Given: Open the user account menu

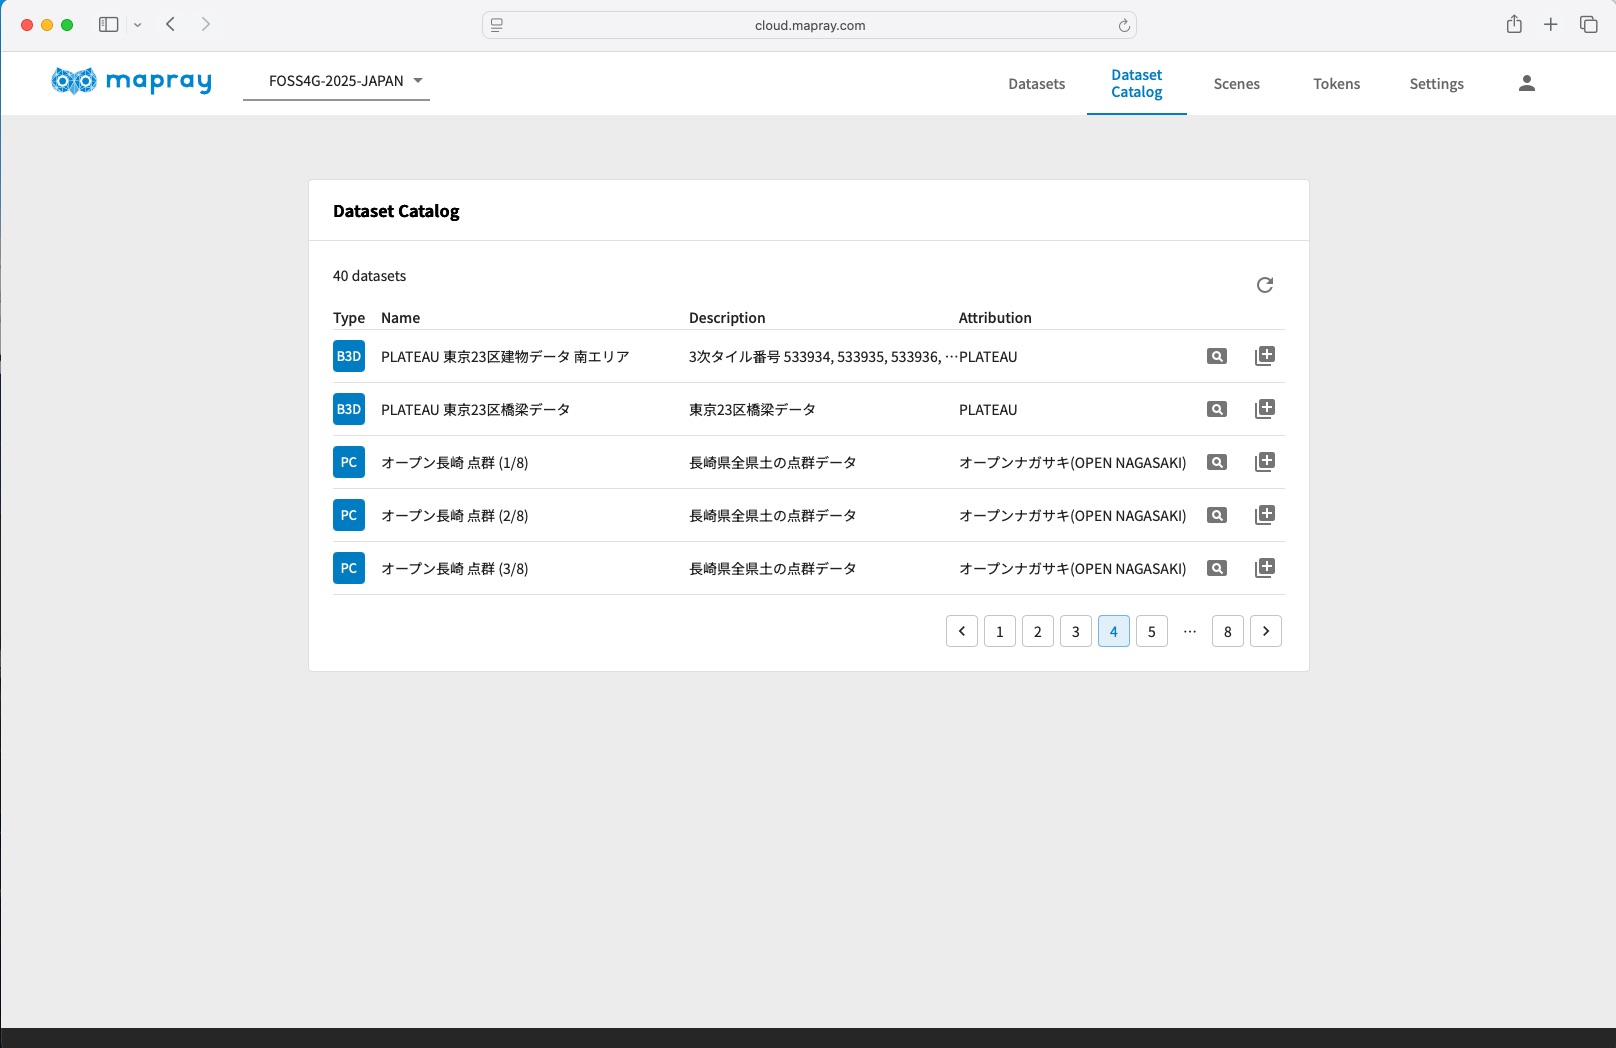Looking at the screenshot, I should pos(1526,84).
